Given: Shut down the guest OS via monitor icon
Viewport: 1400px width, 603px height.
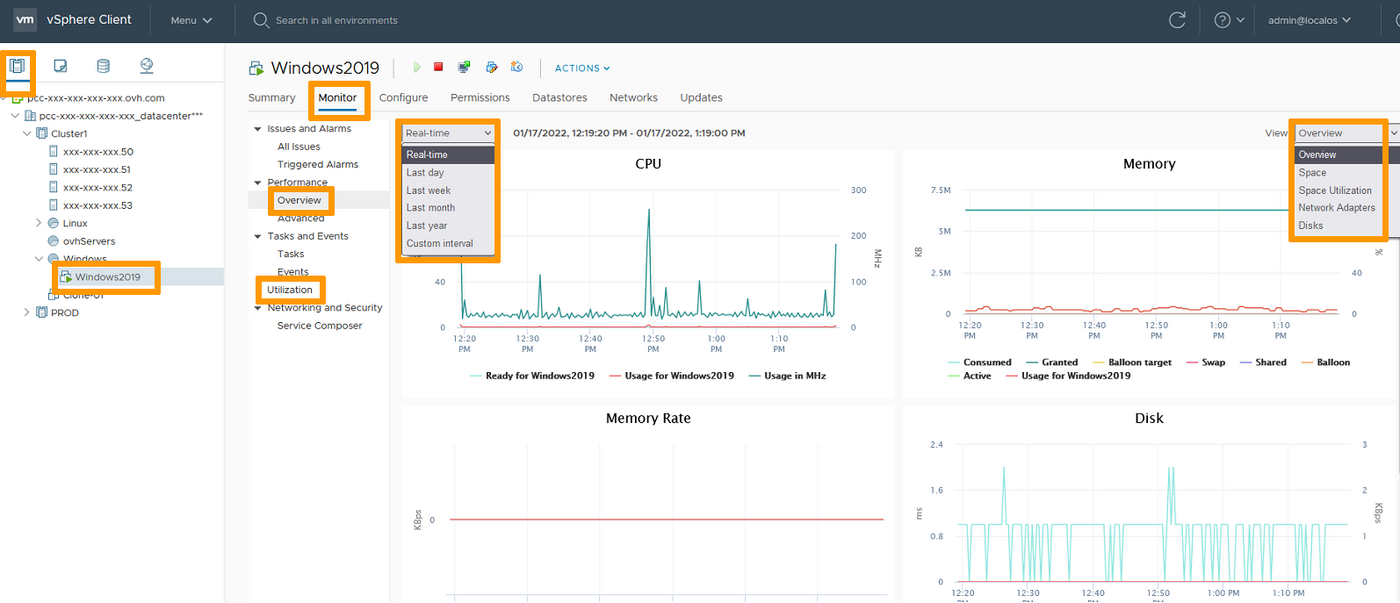Looking at the screenshot, I should click(x=464, y=67).
